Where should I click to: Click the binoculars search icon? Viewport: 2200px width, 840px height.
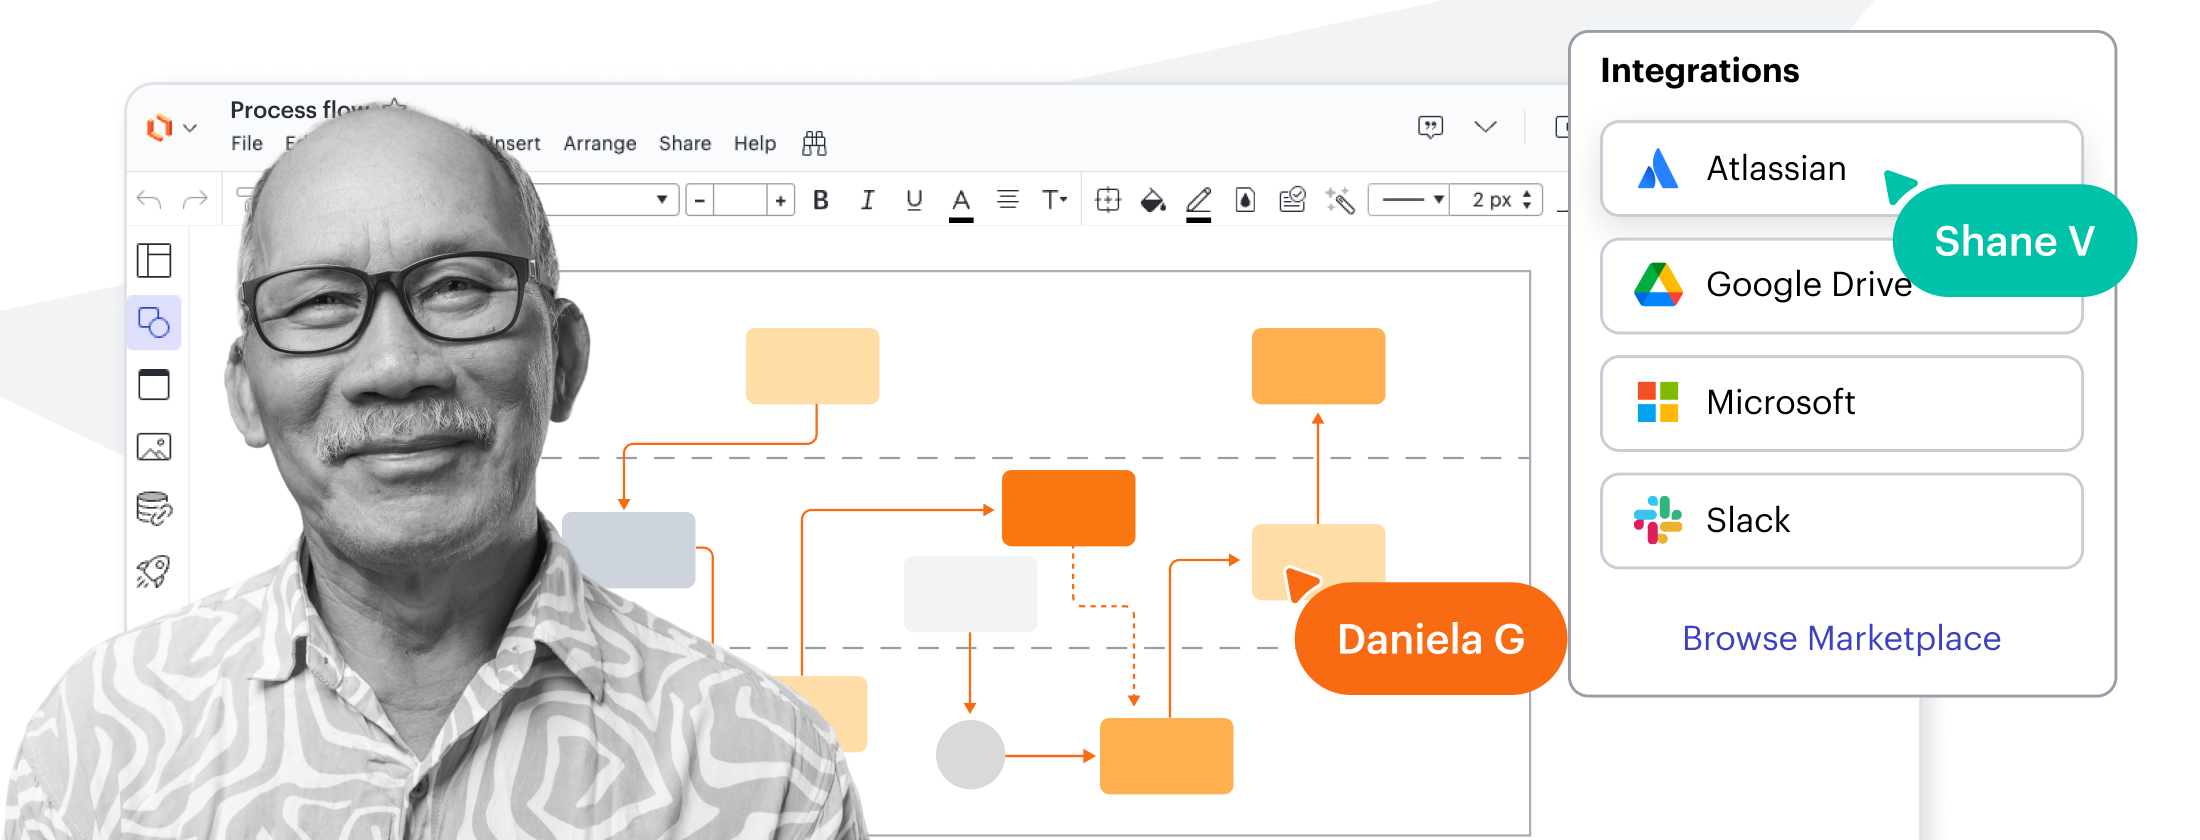[x=814, y=144]
